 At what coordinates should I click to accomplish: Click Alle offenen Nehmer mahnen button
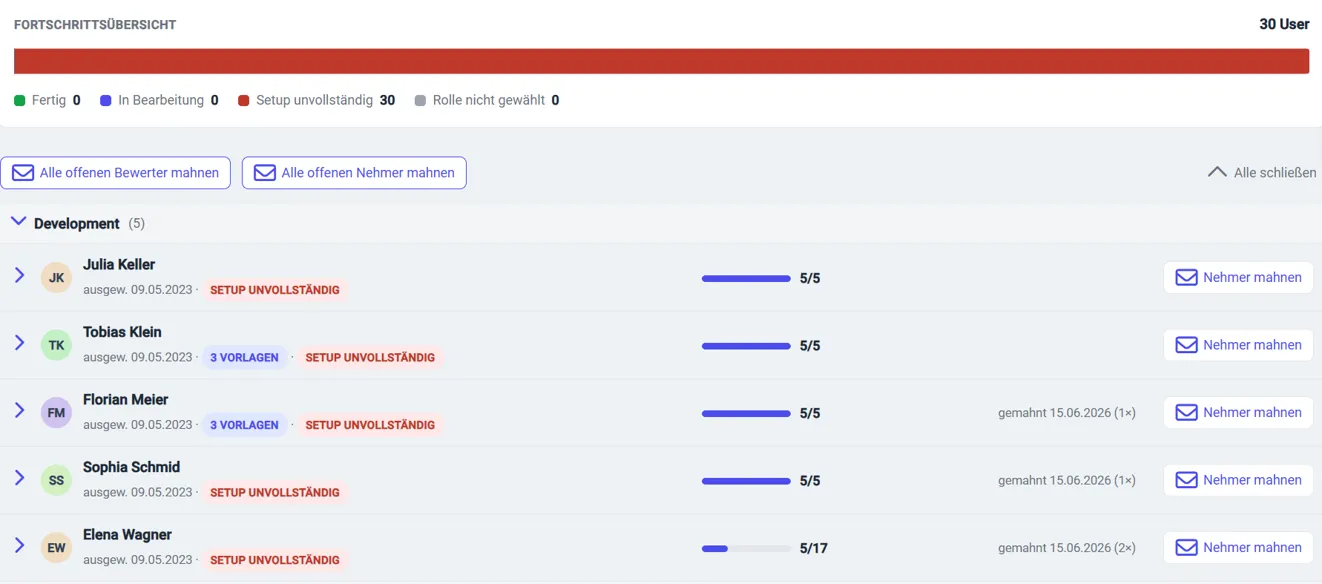pyautogui.click(x=354, y=173)
